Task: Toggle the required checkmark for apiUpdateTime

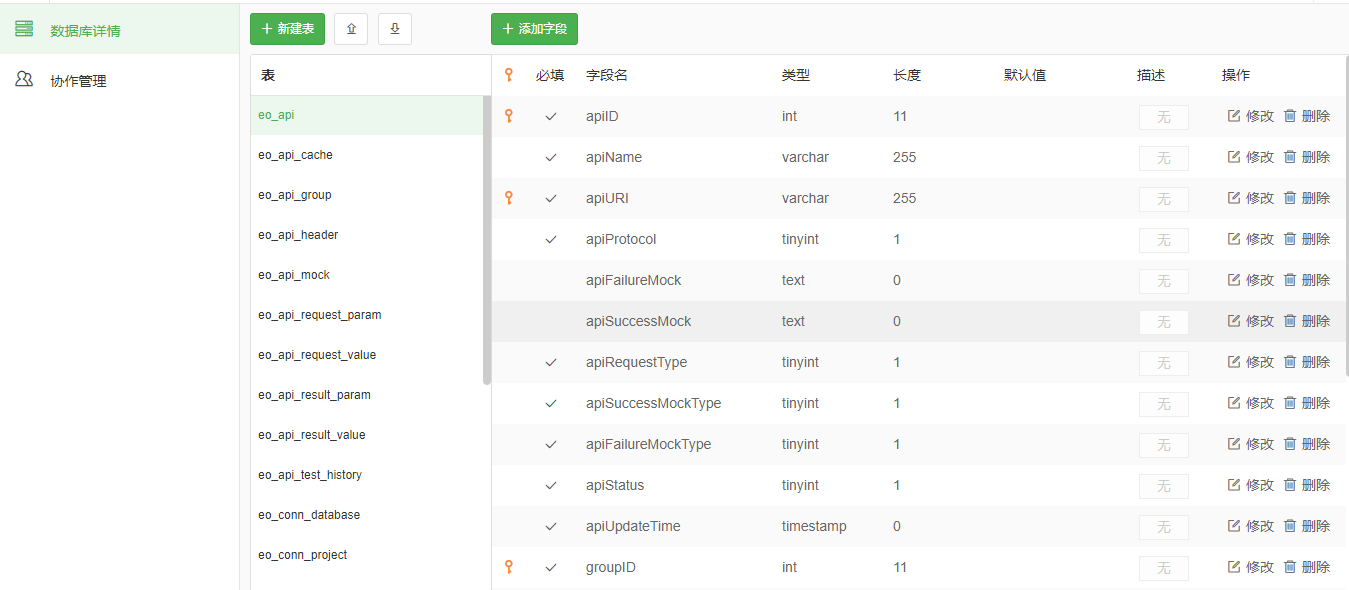Action: [x=551, y=526]
